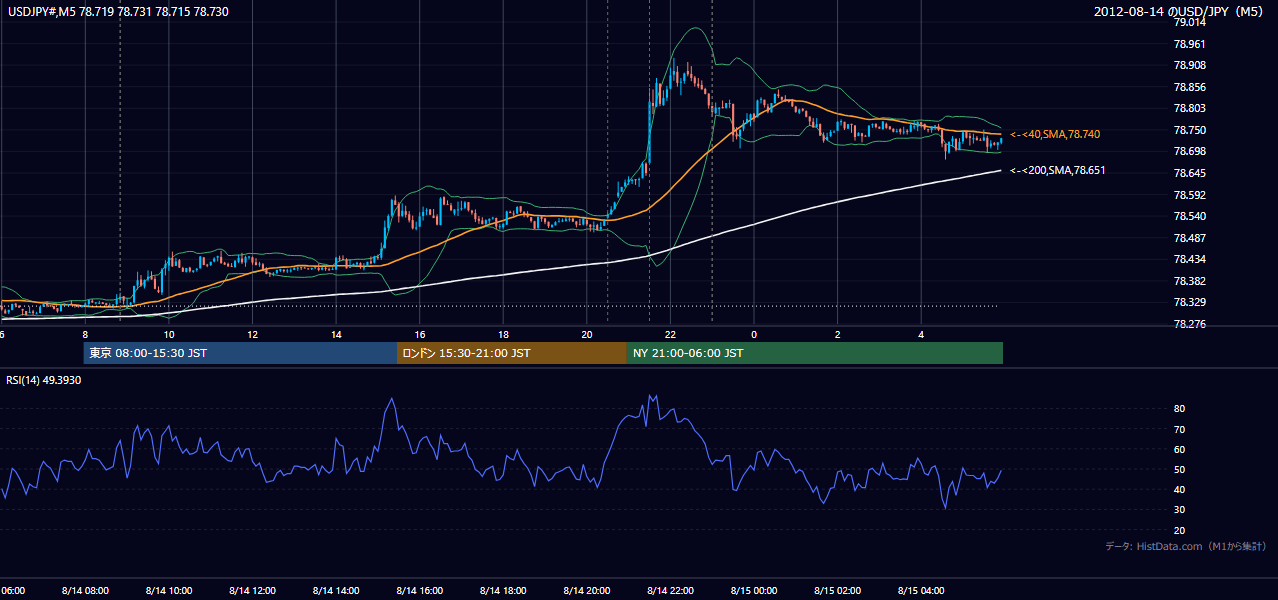The width and height of the screenshot is (1278, 600).
Task: Click RSI scale level 80
Action: pyautogui.click(x=1180, y=409)
